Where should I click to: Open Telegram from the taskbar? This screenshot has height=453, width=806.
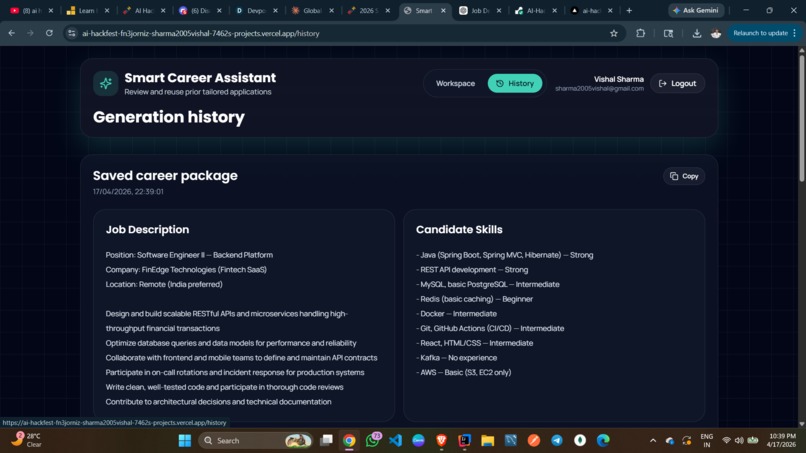tap(557, 440)
